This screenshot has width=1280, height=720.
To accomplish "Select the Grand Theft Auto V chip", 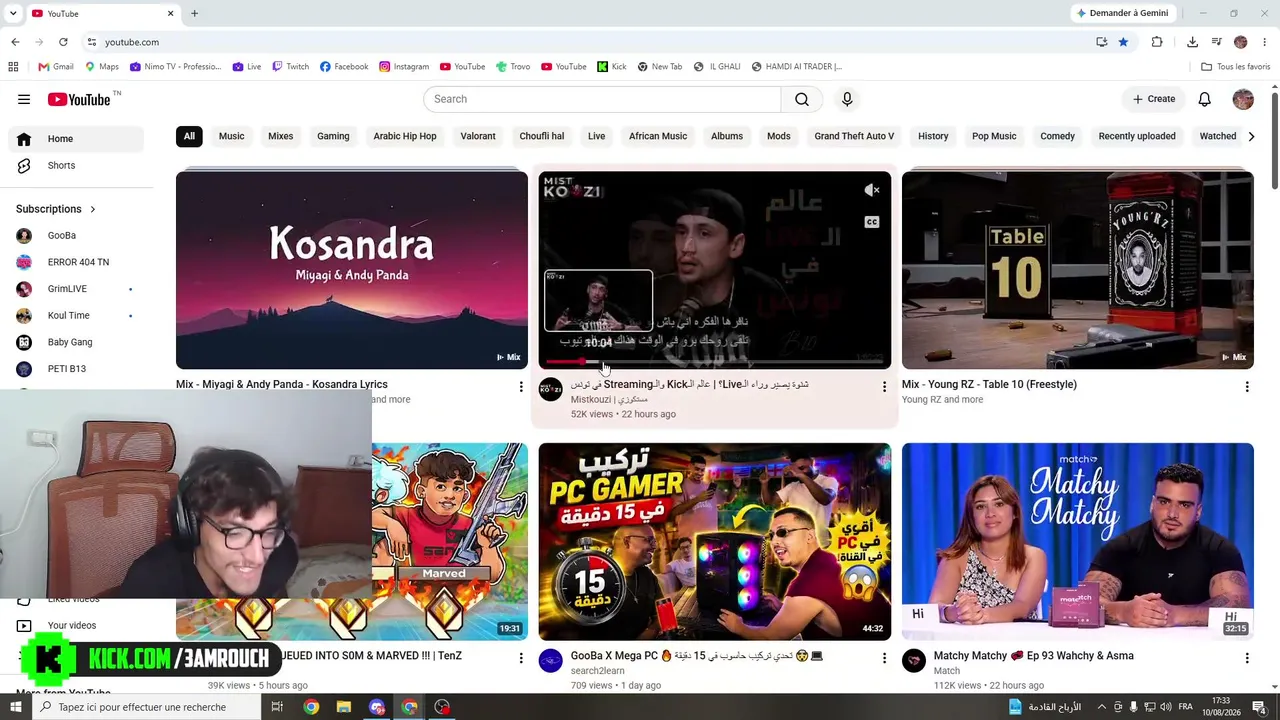I will [854, 136].
